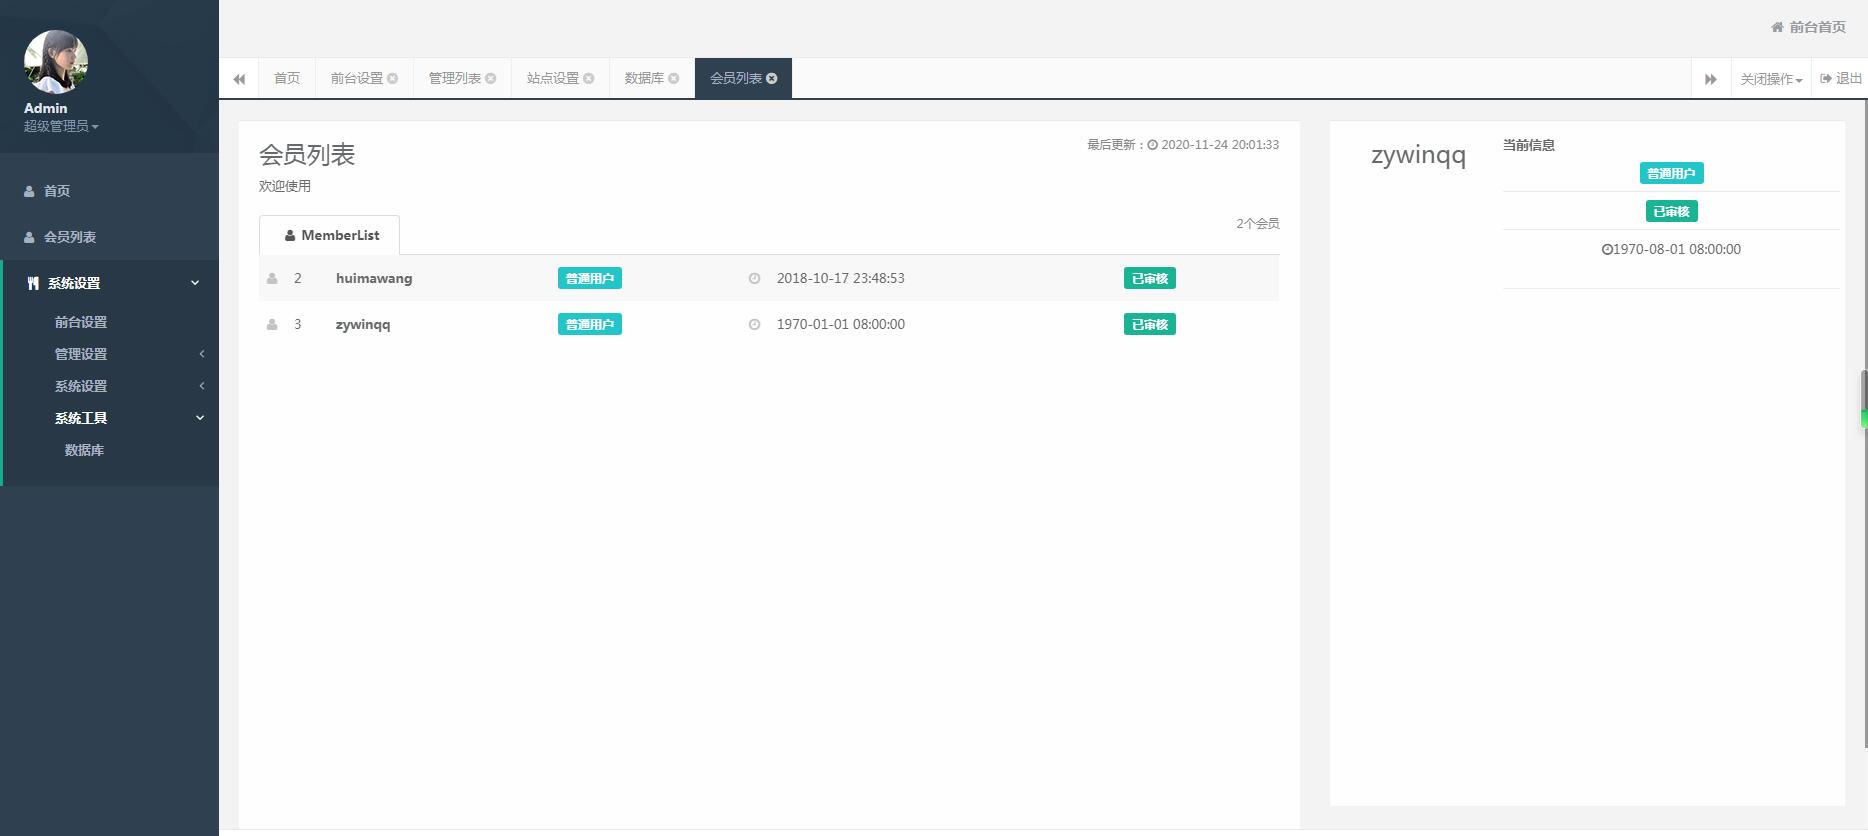Open the 关闭操作 dropdown menu
The image size is (1868, 836).
pyautogui.click(x=1770, y=79)
